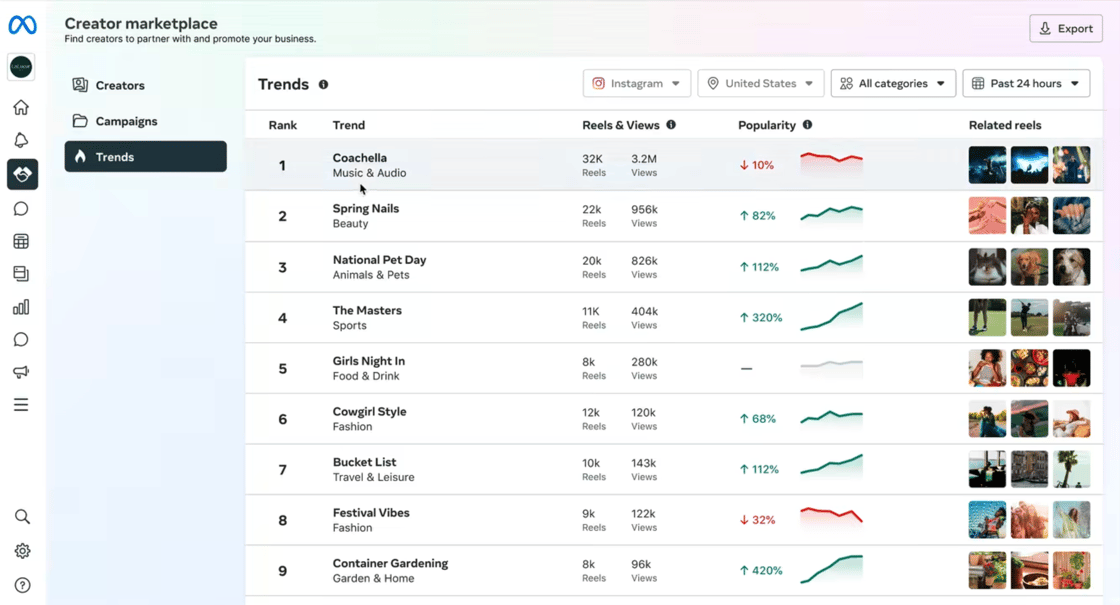Click the info icon next to Trends title
1120x605 pixels.
pos(324,84)
